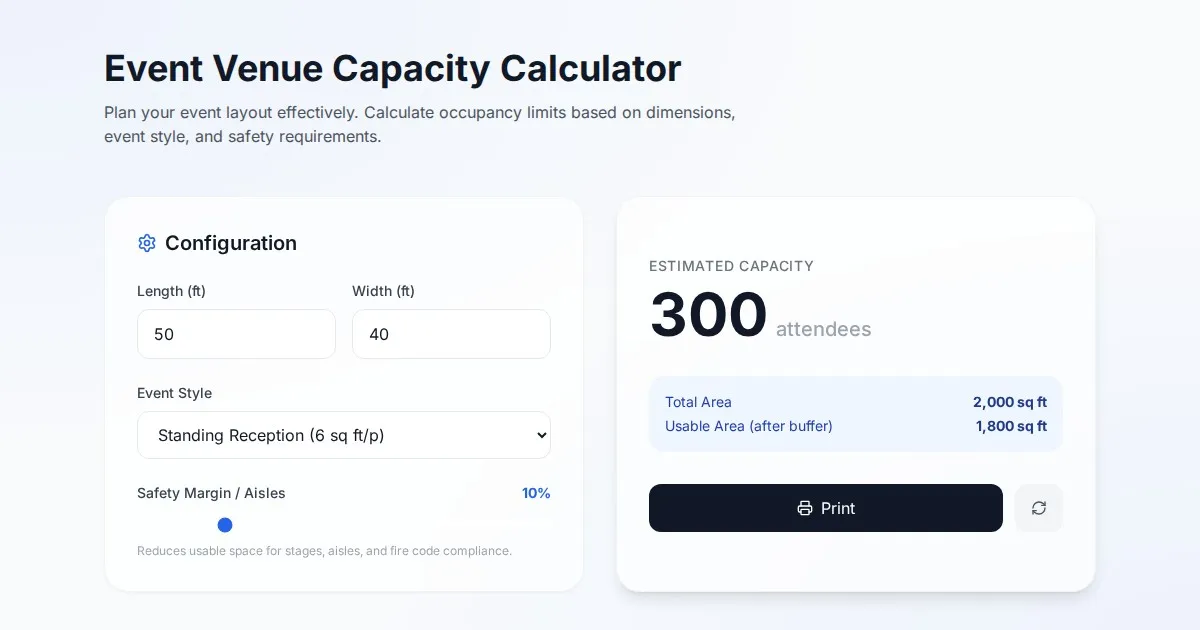This screenshot has width=1200, height=630.
Task: Click the Safety Margin / Aisles label
Action: click(x=211, y=493)
